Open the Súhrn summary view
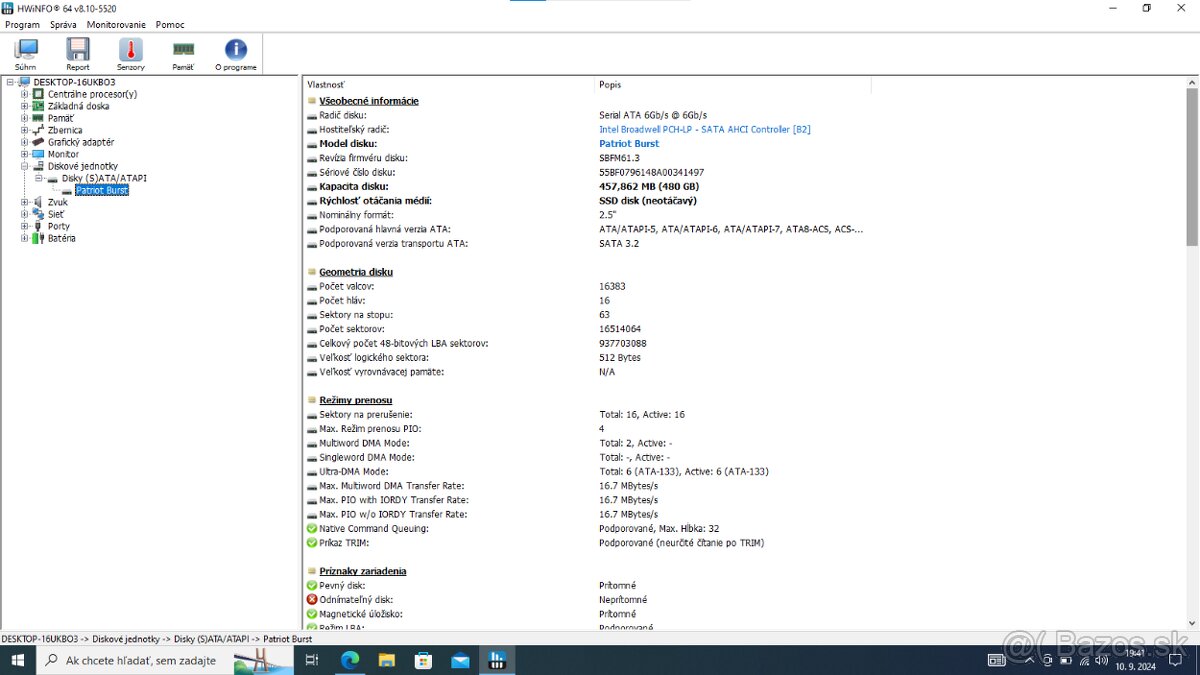Viewport: 1200px width, 675px height. click(x=25, y=52)
